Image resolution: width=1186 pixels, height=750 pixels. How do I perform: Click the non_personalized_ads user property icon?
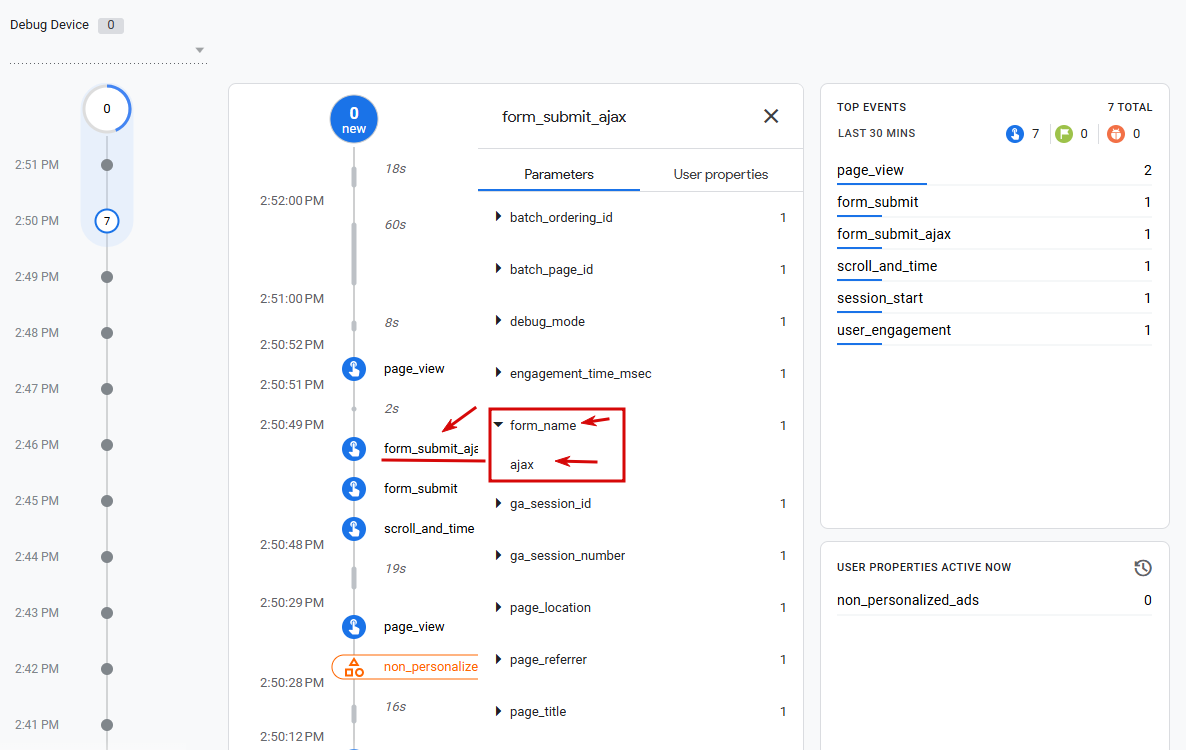pyautogui.click(x=354, y=667)
